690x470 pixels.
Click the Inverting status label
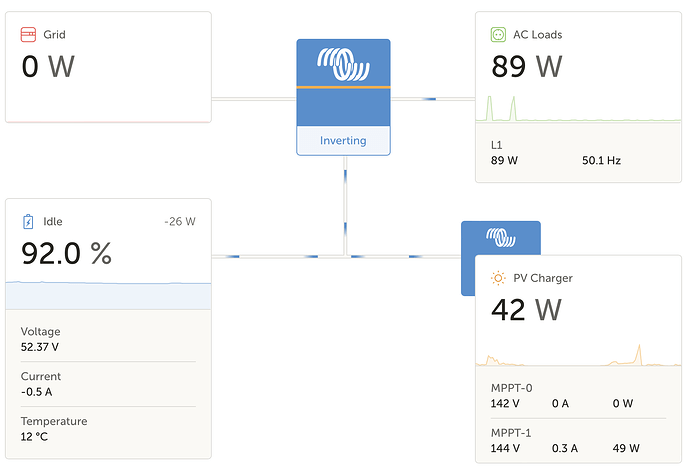pos(343,141)
